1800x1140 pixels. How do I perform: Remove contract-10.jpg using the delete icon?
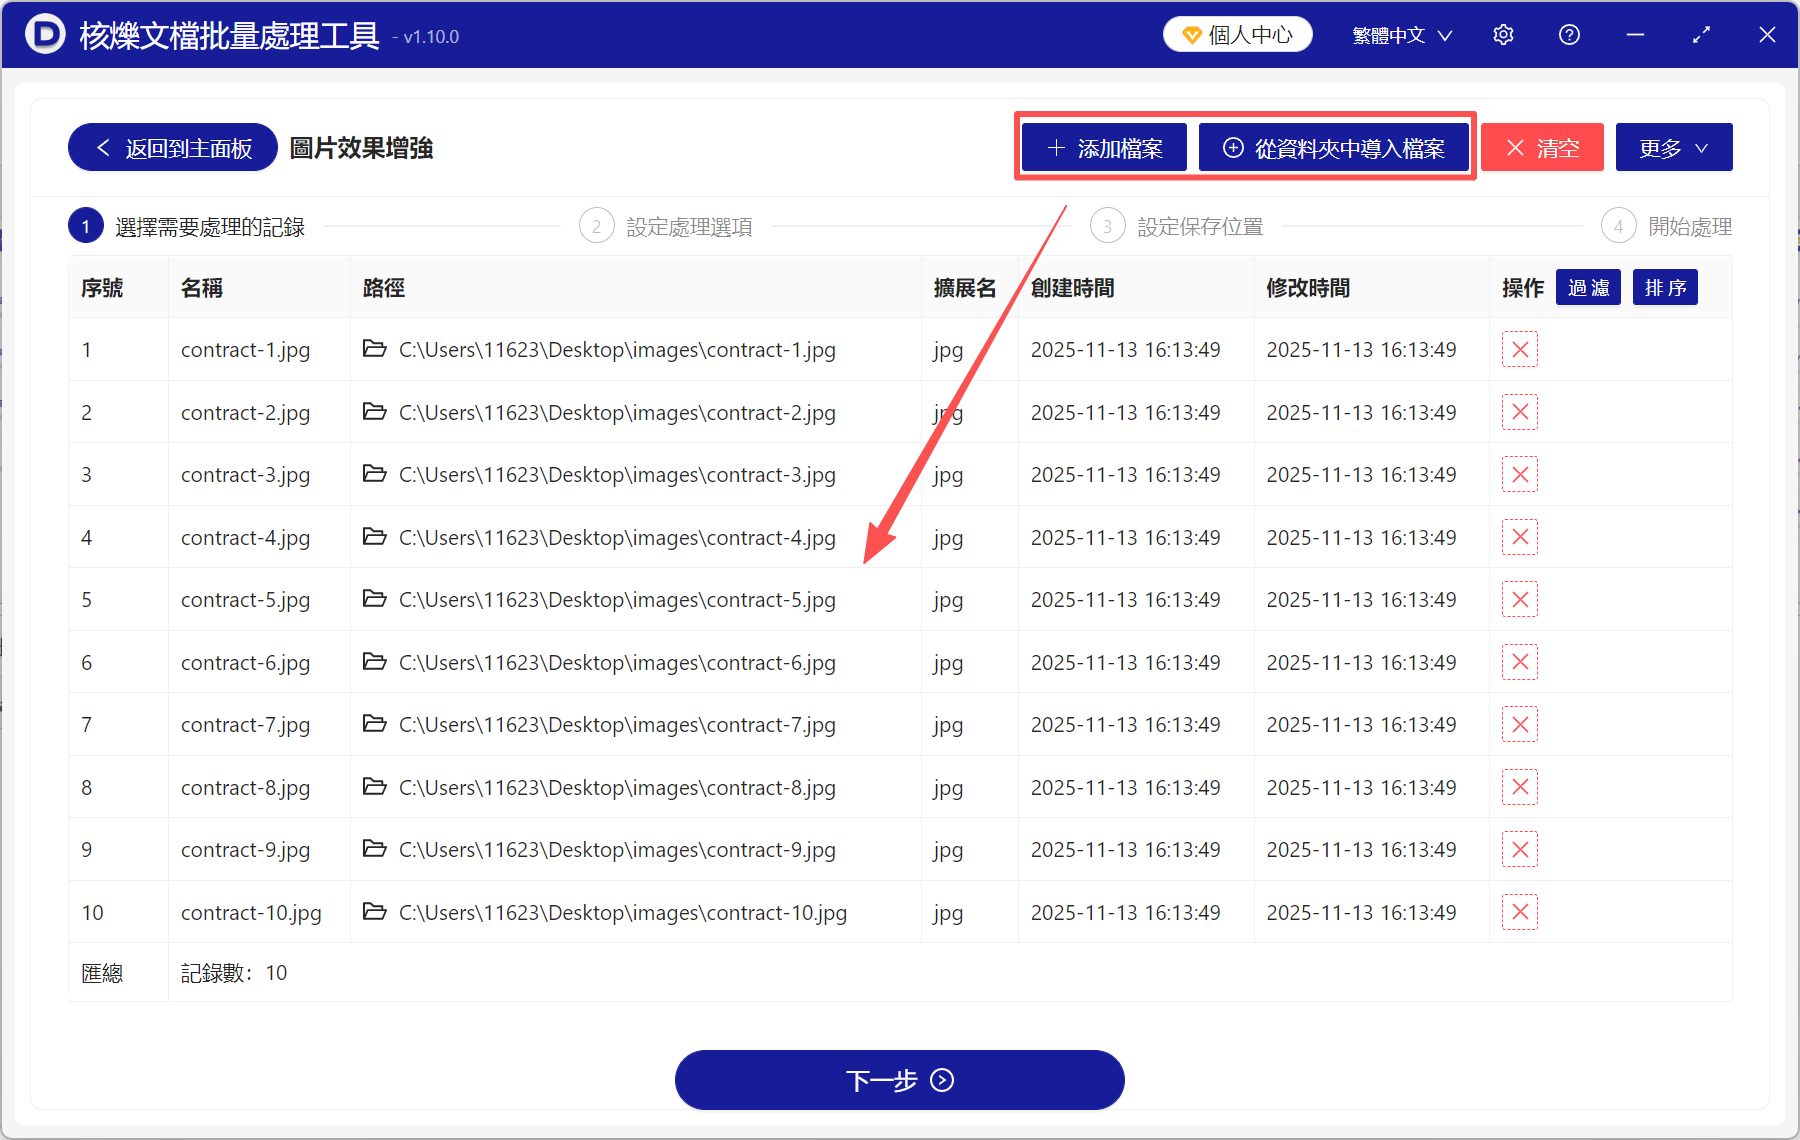(1519, 911)
